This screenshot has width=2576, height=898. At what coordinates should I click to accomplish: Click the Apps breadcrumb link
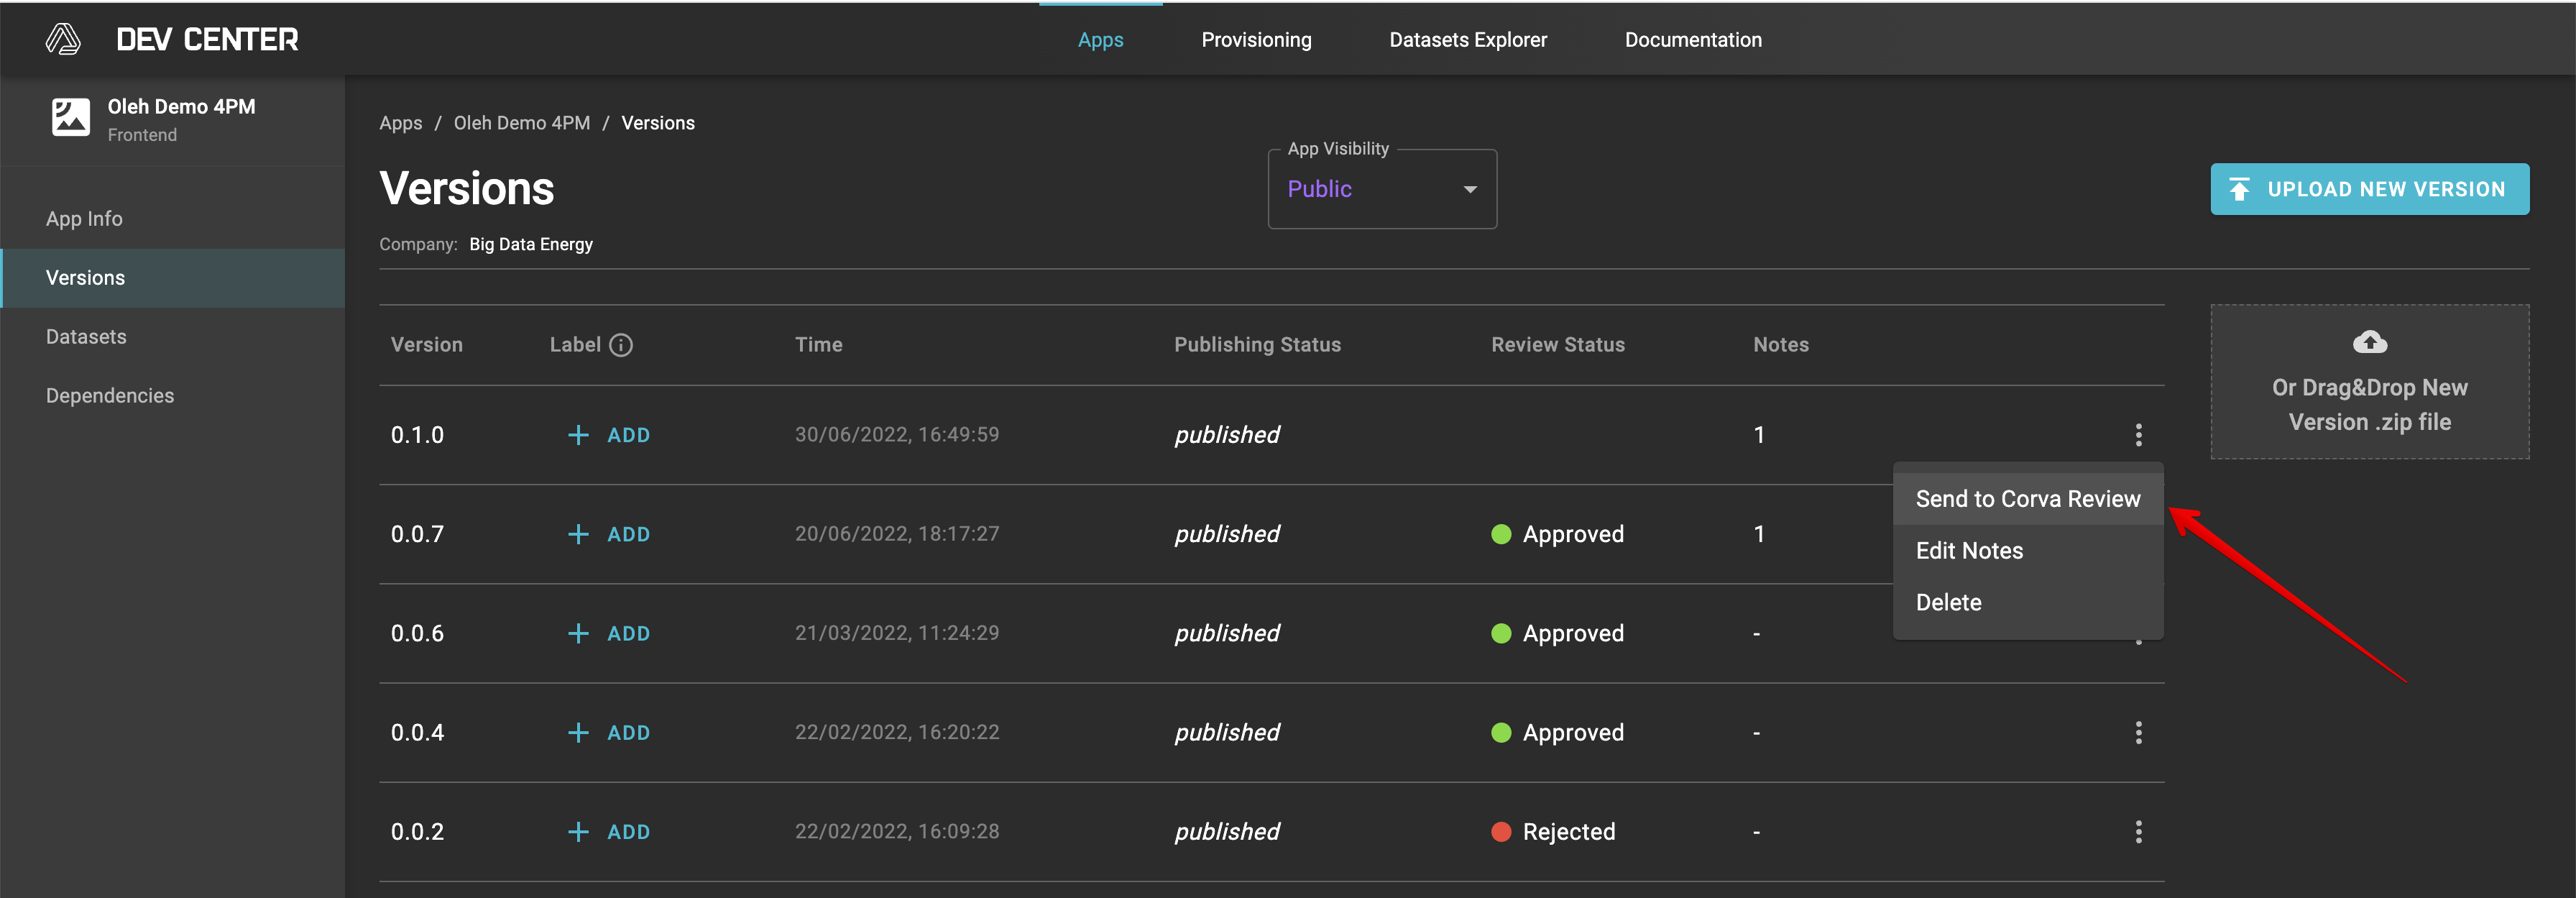pyautogui.click(x=400, y=123)
